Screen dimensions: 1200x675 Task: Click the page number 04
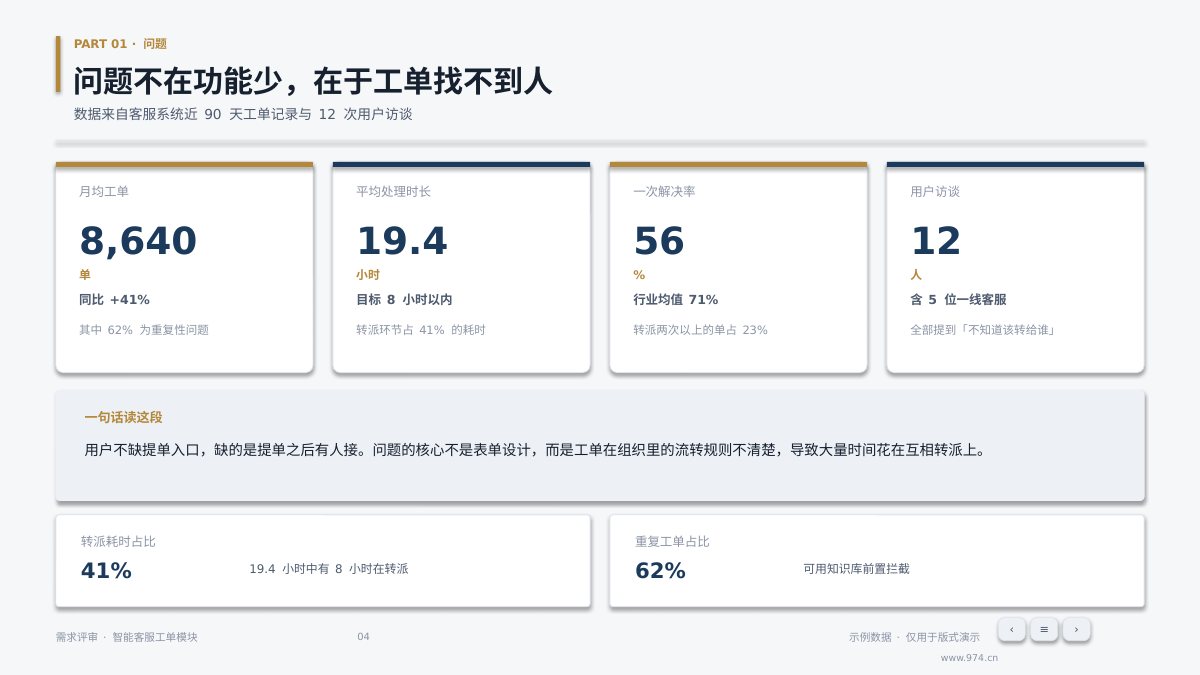click(x=363, y=637)
